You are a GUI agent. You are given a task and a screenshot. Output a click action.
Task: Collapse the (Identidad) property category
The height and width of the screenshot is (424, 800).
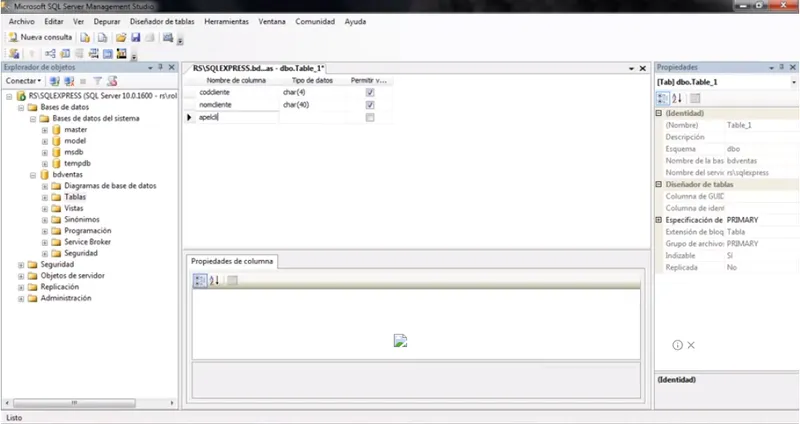coord(659,113)
